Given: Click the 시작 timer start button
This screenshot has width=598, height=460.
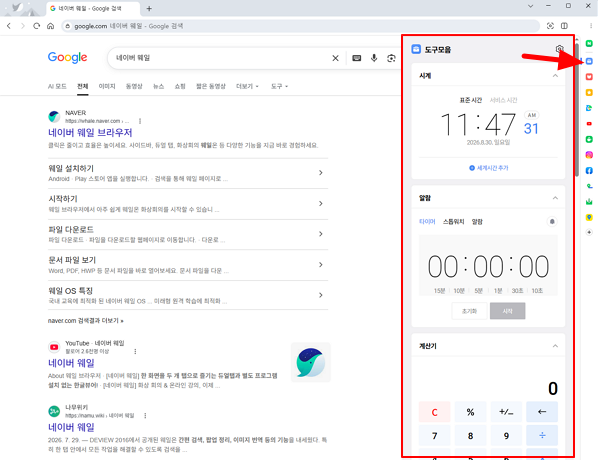Looking at the screenshot, I should coord(507,311).
